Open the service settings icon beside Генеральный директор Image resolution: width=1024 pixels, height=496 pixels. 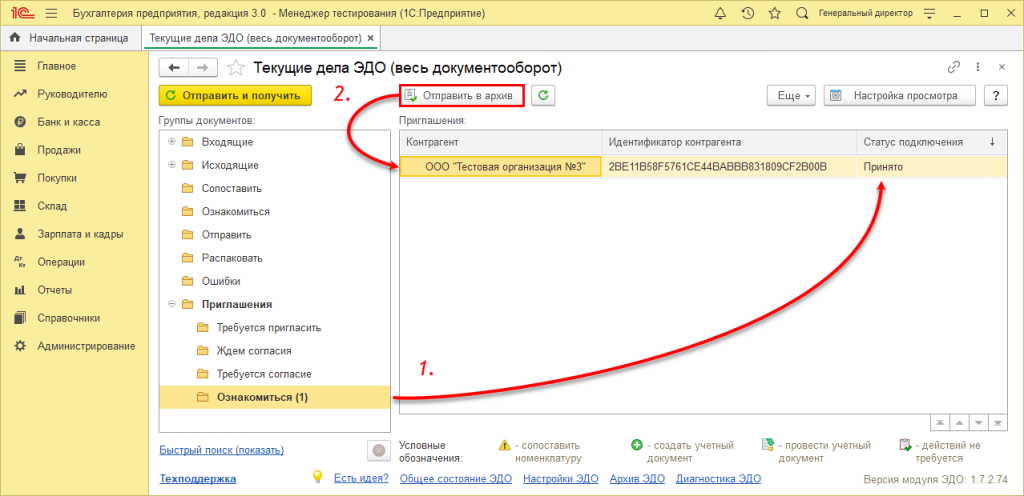coord(930,13)
